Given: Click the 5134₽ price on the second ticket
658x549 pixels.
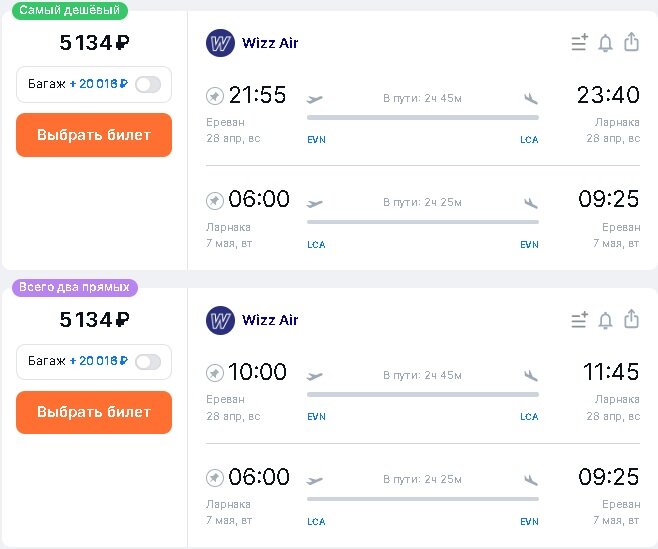Looking at the screenshot, I should coord(94,319).
